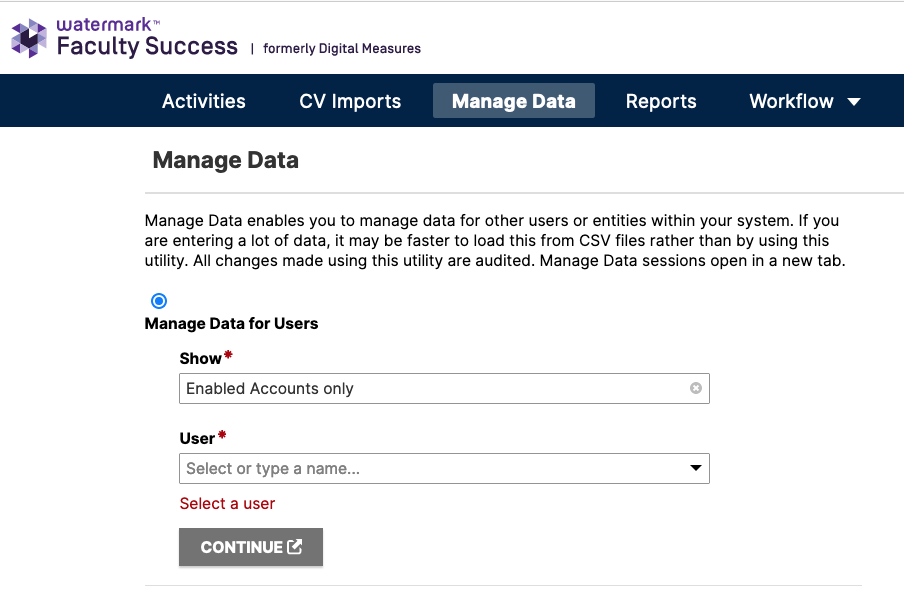Open the CV Imports tab
The height and width of the screenshot is (612, 904).
(349, 101)
